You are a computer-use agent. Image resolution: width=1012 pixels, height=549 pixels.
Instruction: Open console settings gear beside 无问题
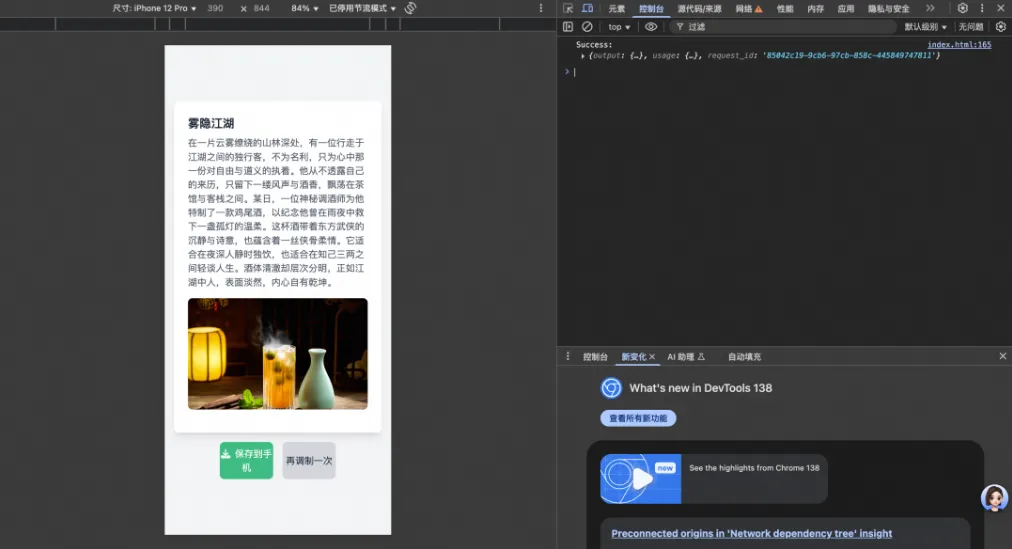coord(1000,27)
